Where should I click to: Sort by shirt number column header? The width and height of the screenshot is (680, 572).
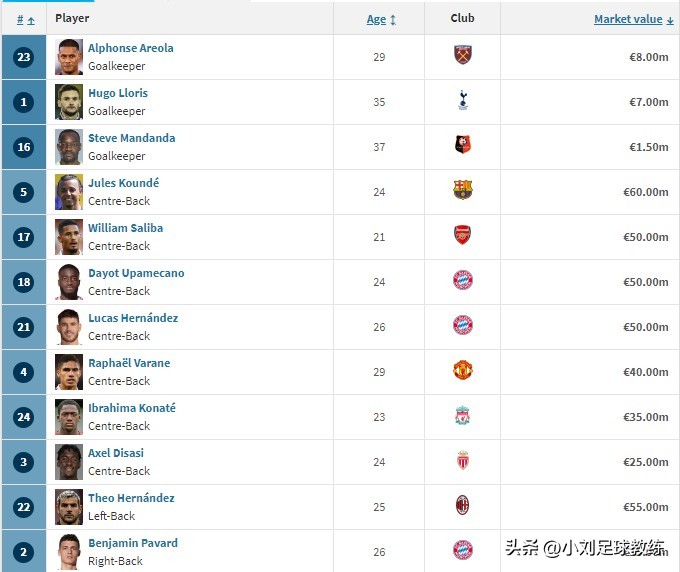tap(26, 19)
